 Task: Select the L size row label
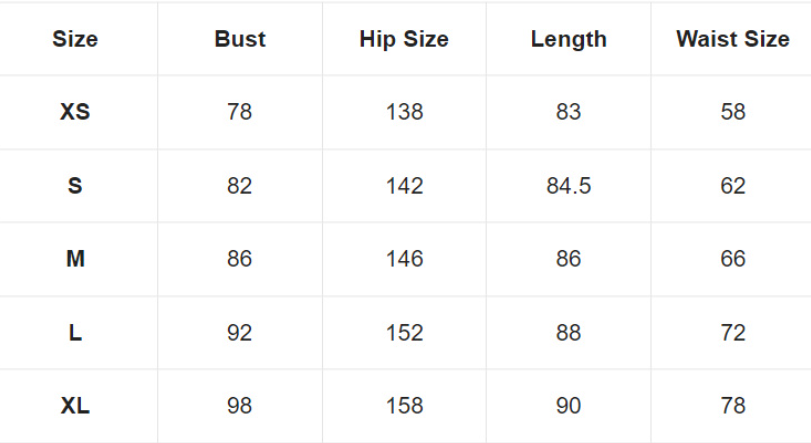click(75, 333)
